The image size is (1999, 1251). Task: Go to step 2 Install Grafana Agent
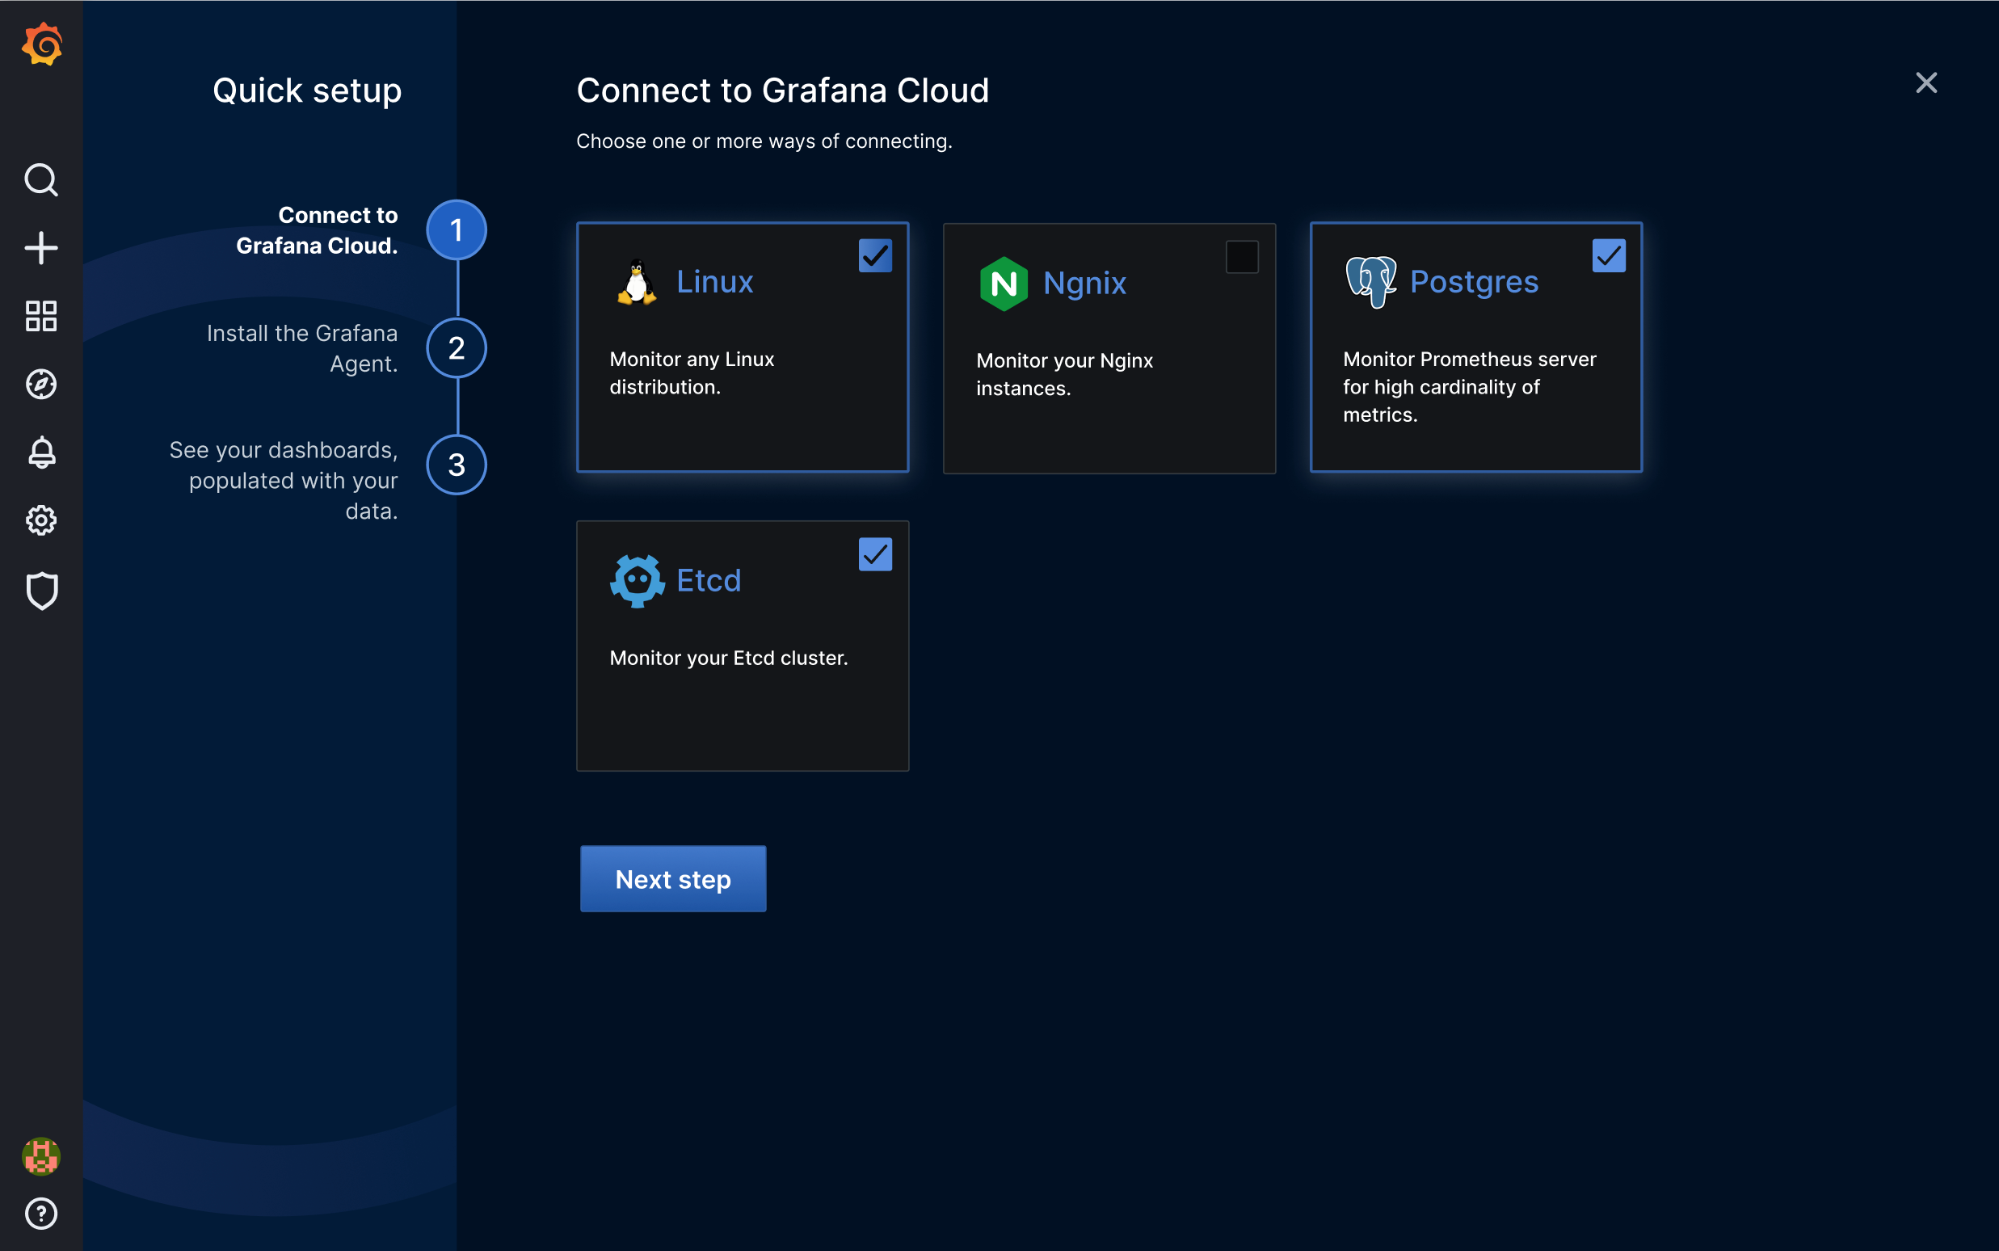[457, 348]
